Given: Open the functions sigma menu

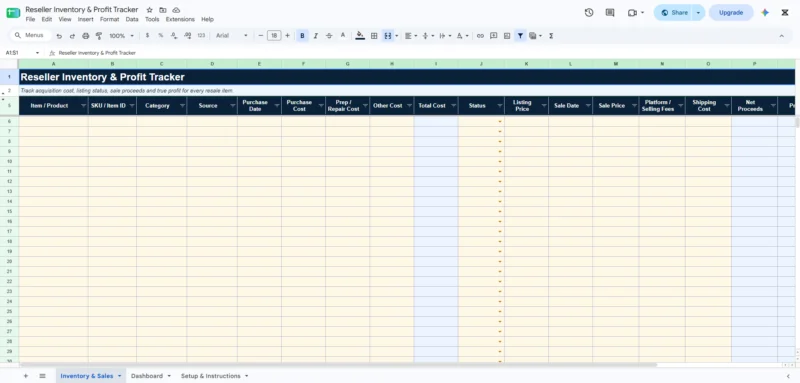Looking at the screenshot, I should click(551, 36).
